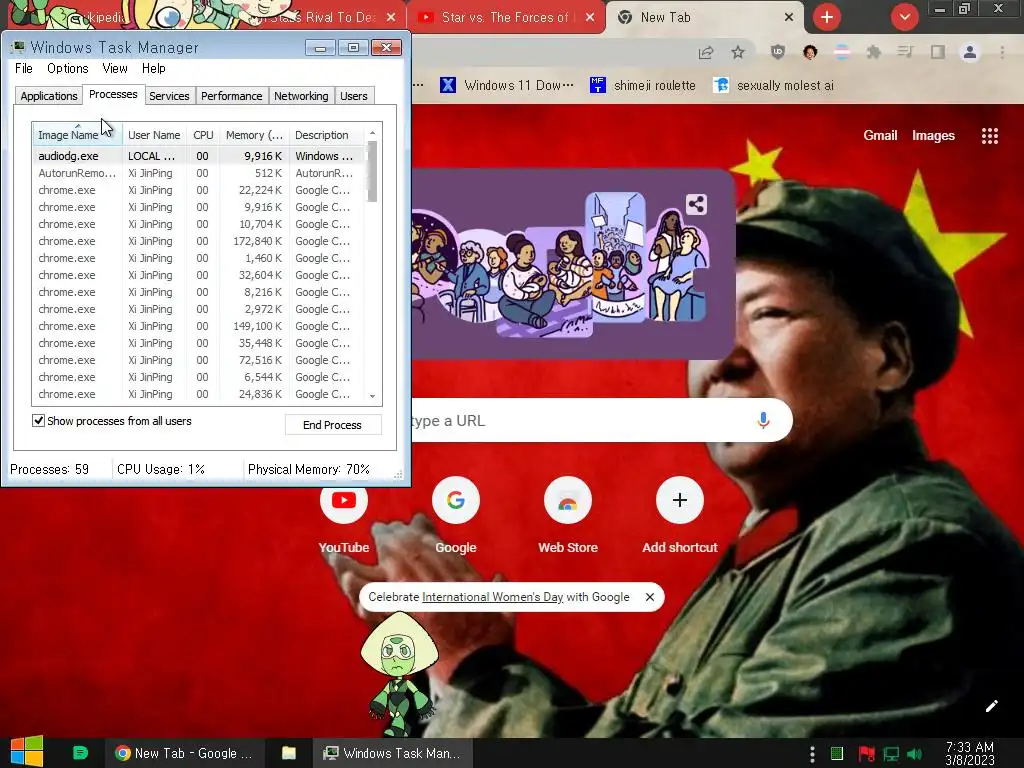Switch to the Networking tab
This screenshot has height=768, width=1024.
[301, 96]
